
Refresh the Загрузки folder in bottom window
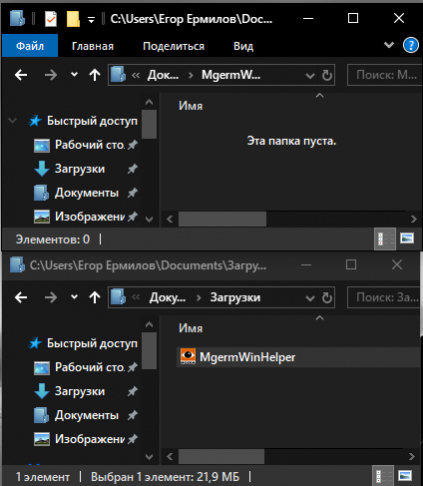[x=327, y=298]
